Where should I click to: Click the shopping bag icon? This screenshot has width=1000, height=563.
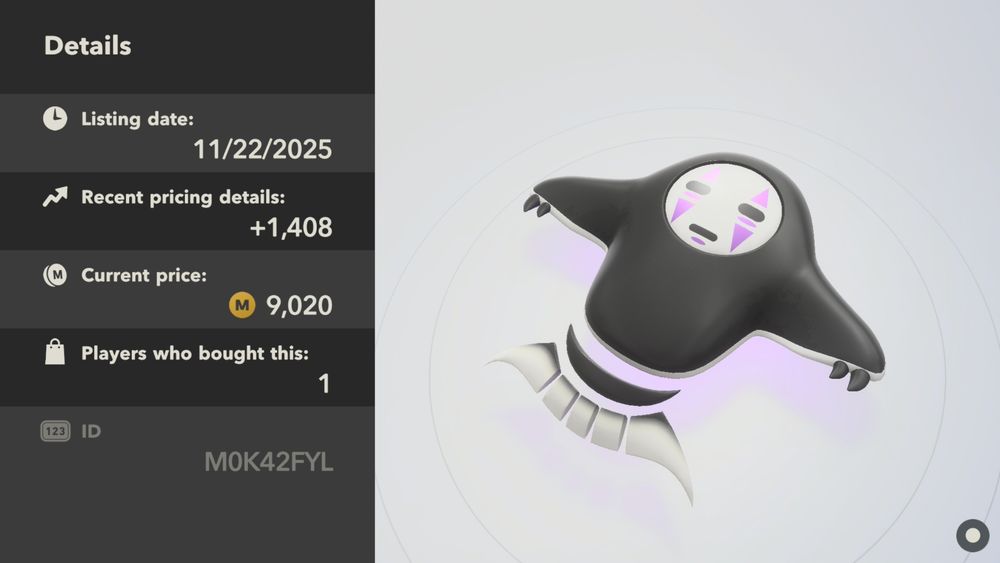click(x=55, y=352)
